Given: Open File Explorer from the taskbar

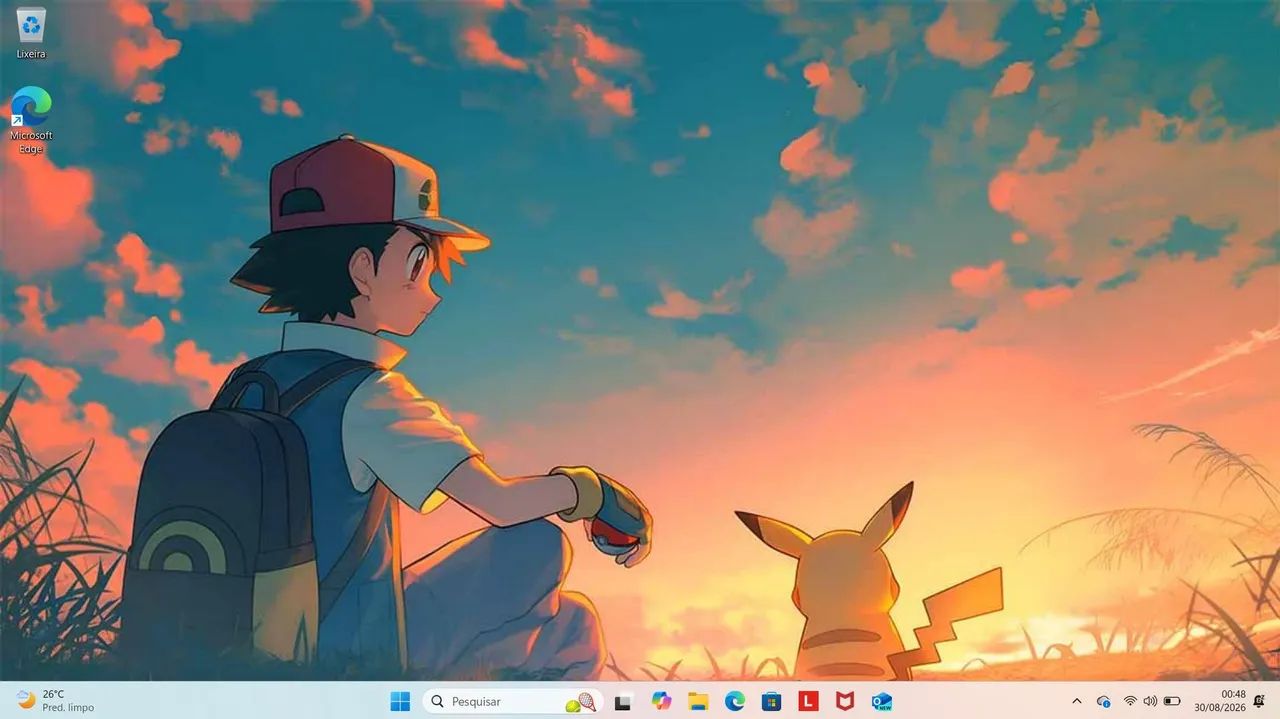Looking at the screenshot, I should click(x=698, y=701).
